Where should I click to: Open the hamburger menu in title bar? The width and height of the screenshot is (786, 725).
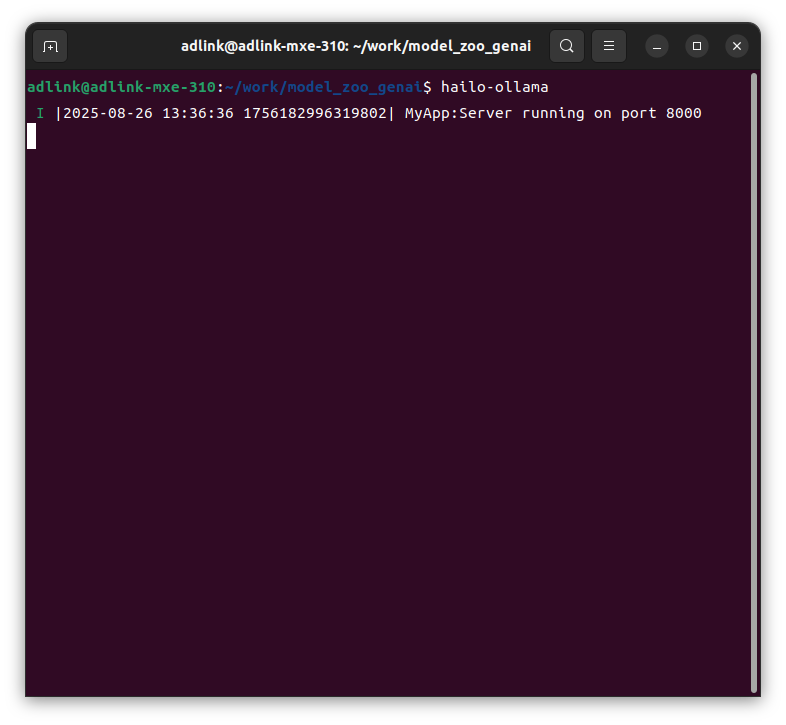point(609,46)
